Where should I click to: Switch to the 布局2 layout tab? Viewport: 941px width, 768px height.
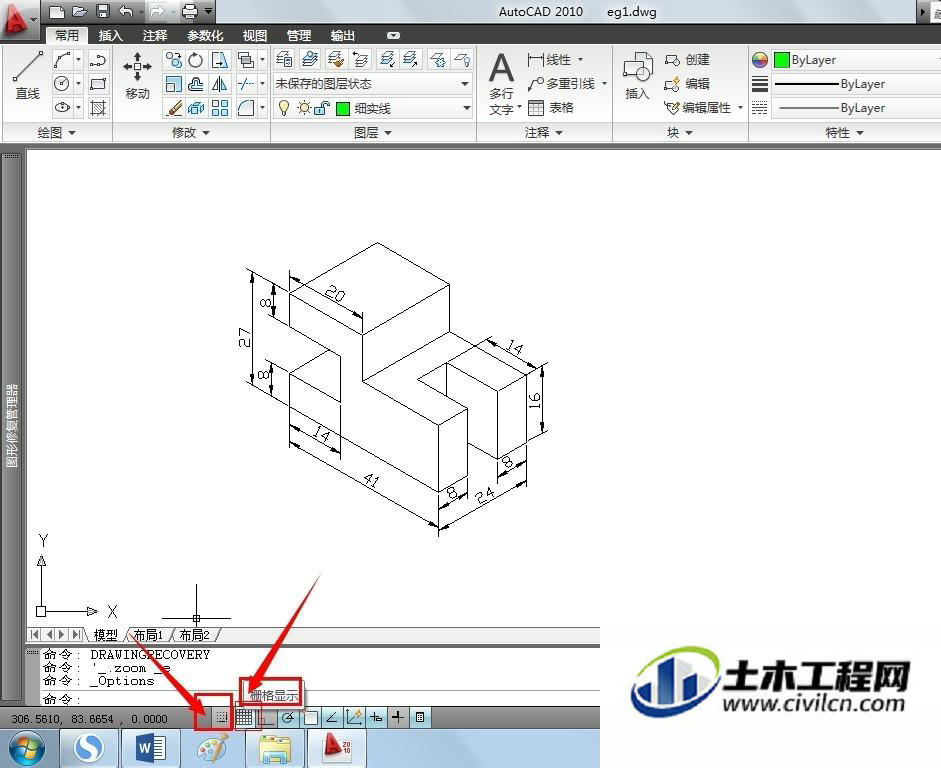(194, 634)
